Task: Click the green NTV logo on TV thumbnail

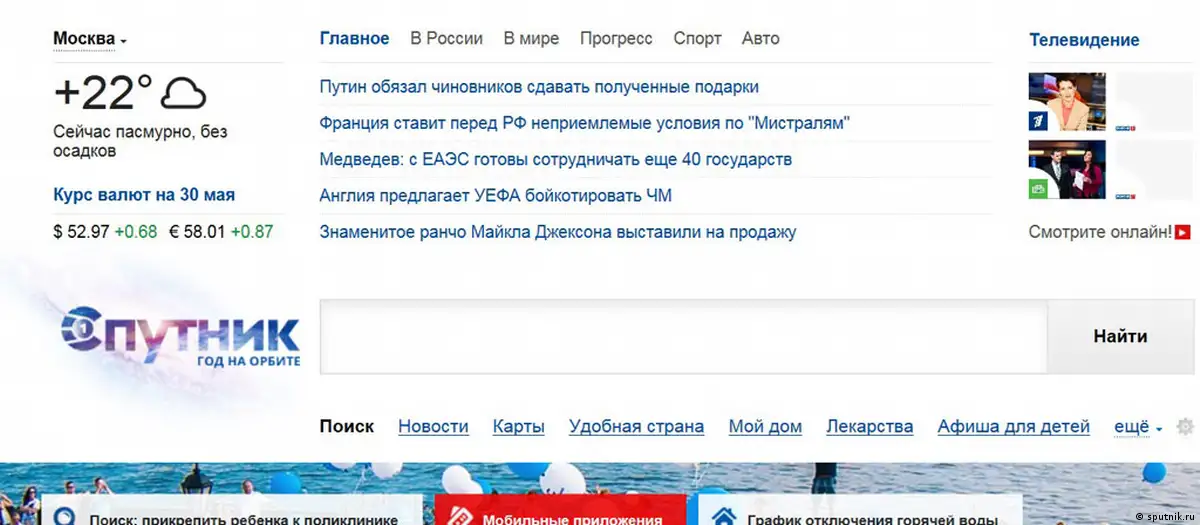Action: point(1038,189)
